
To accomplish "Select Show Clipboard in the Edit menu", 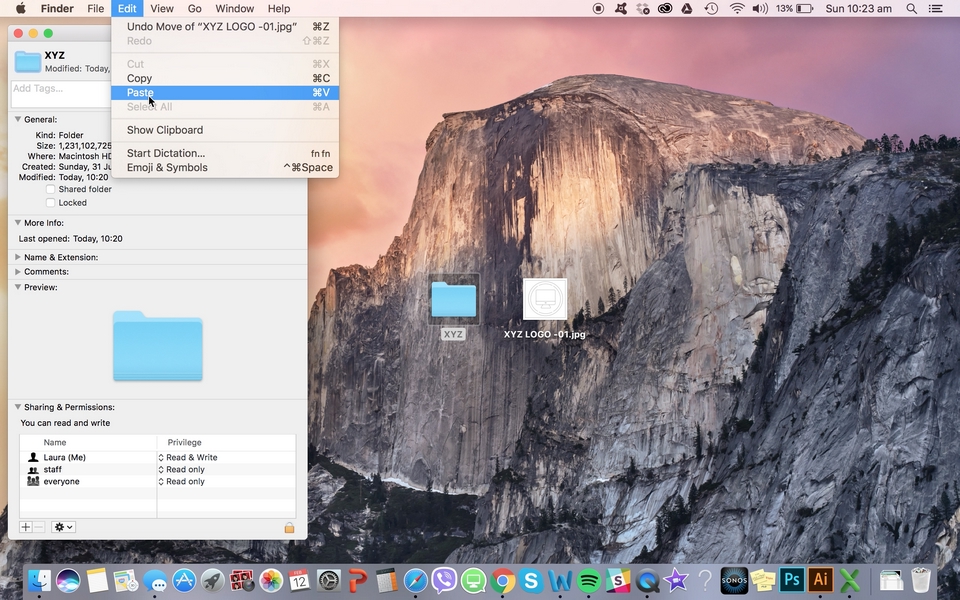I will pos(165,130).
